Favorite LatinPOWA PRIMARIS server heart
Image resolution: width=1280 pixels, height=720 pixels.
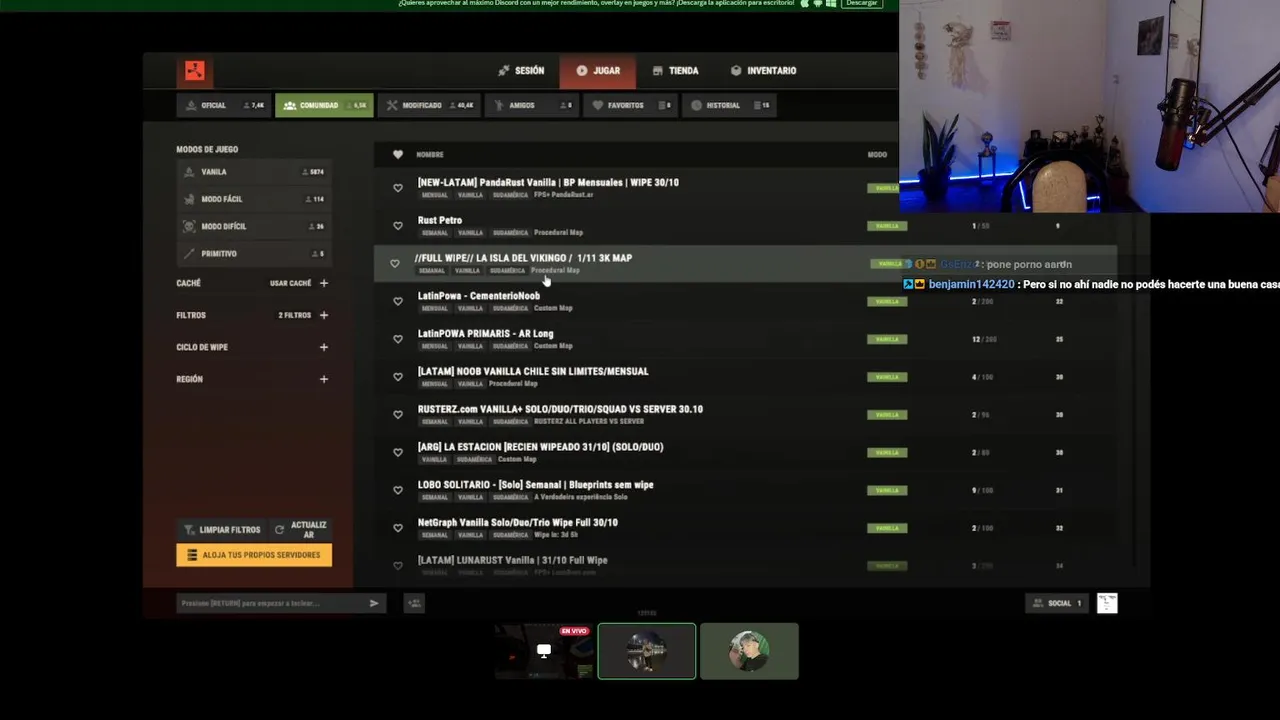click(x=398, y=339)
